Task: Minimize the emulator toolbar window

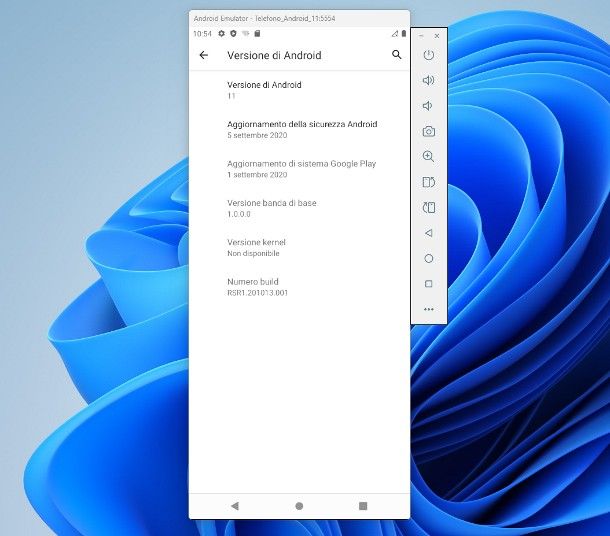Action: (x=421, y=35)
